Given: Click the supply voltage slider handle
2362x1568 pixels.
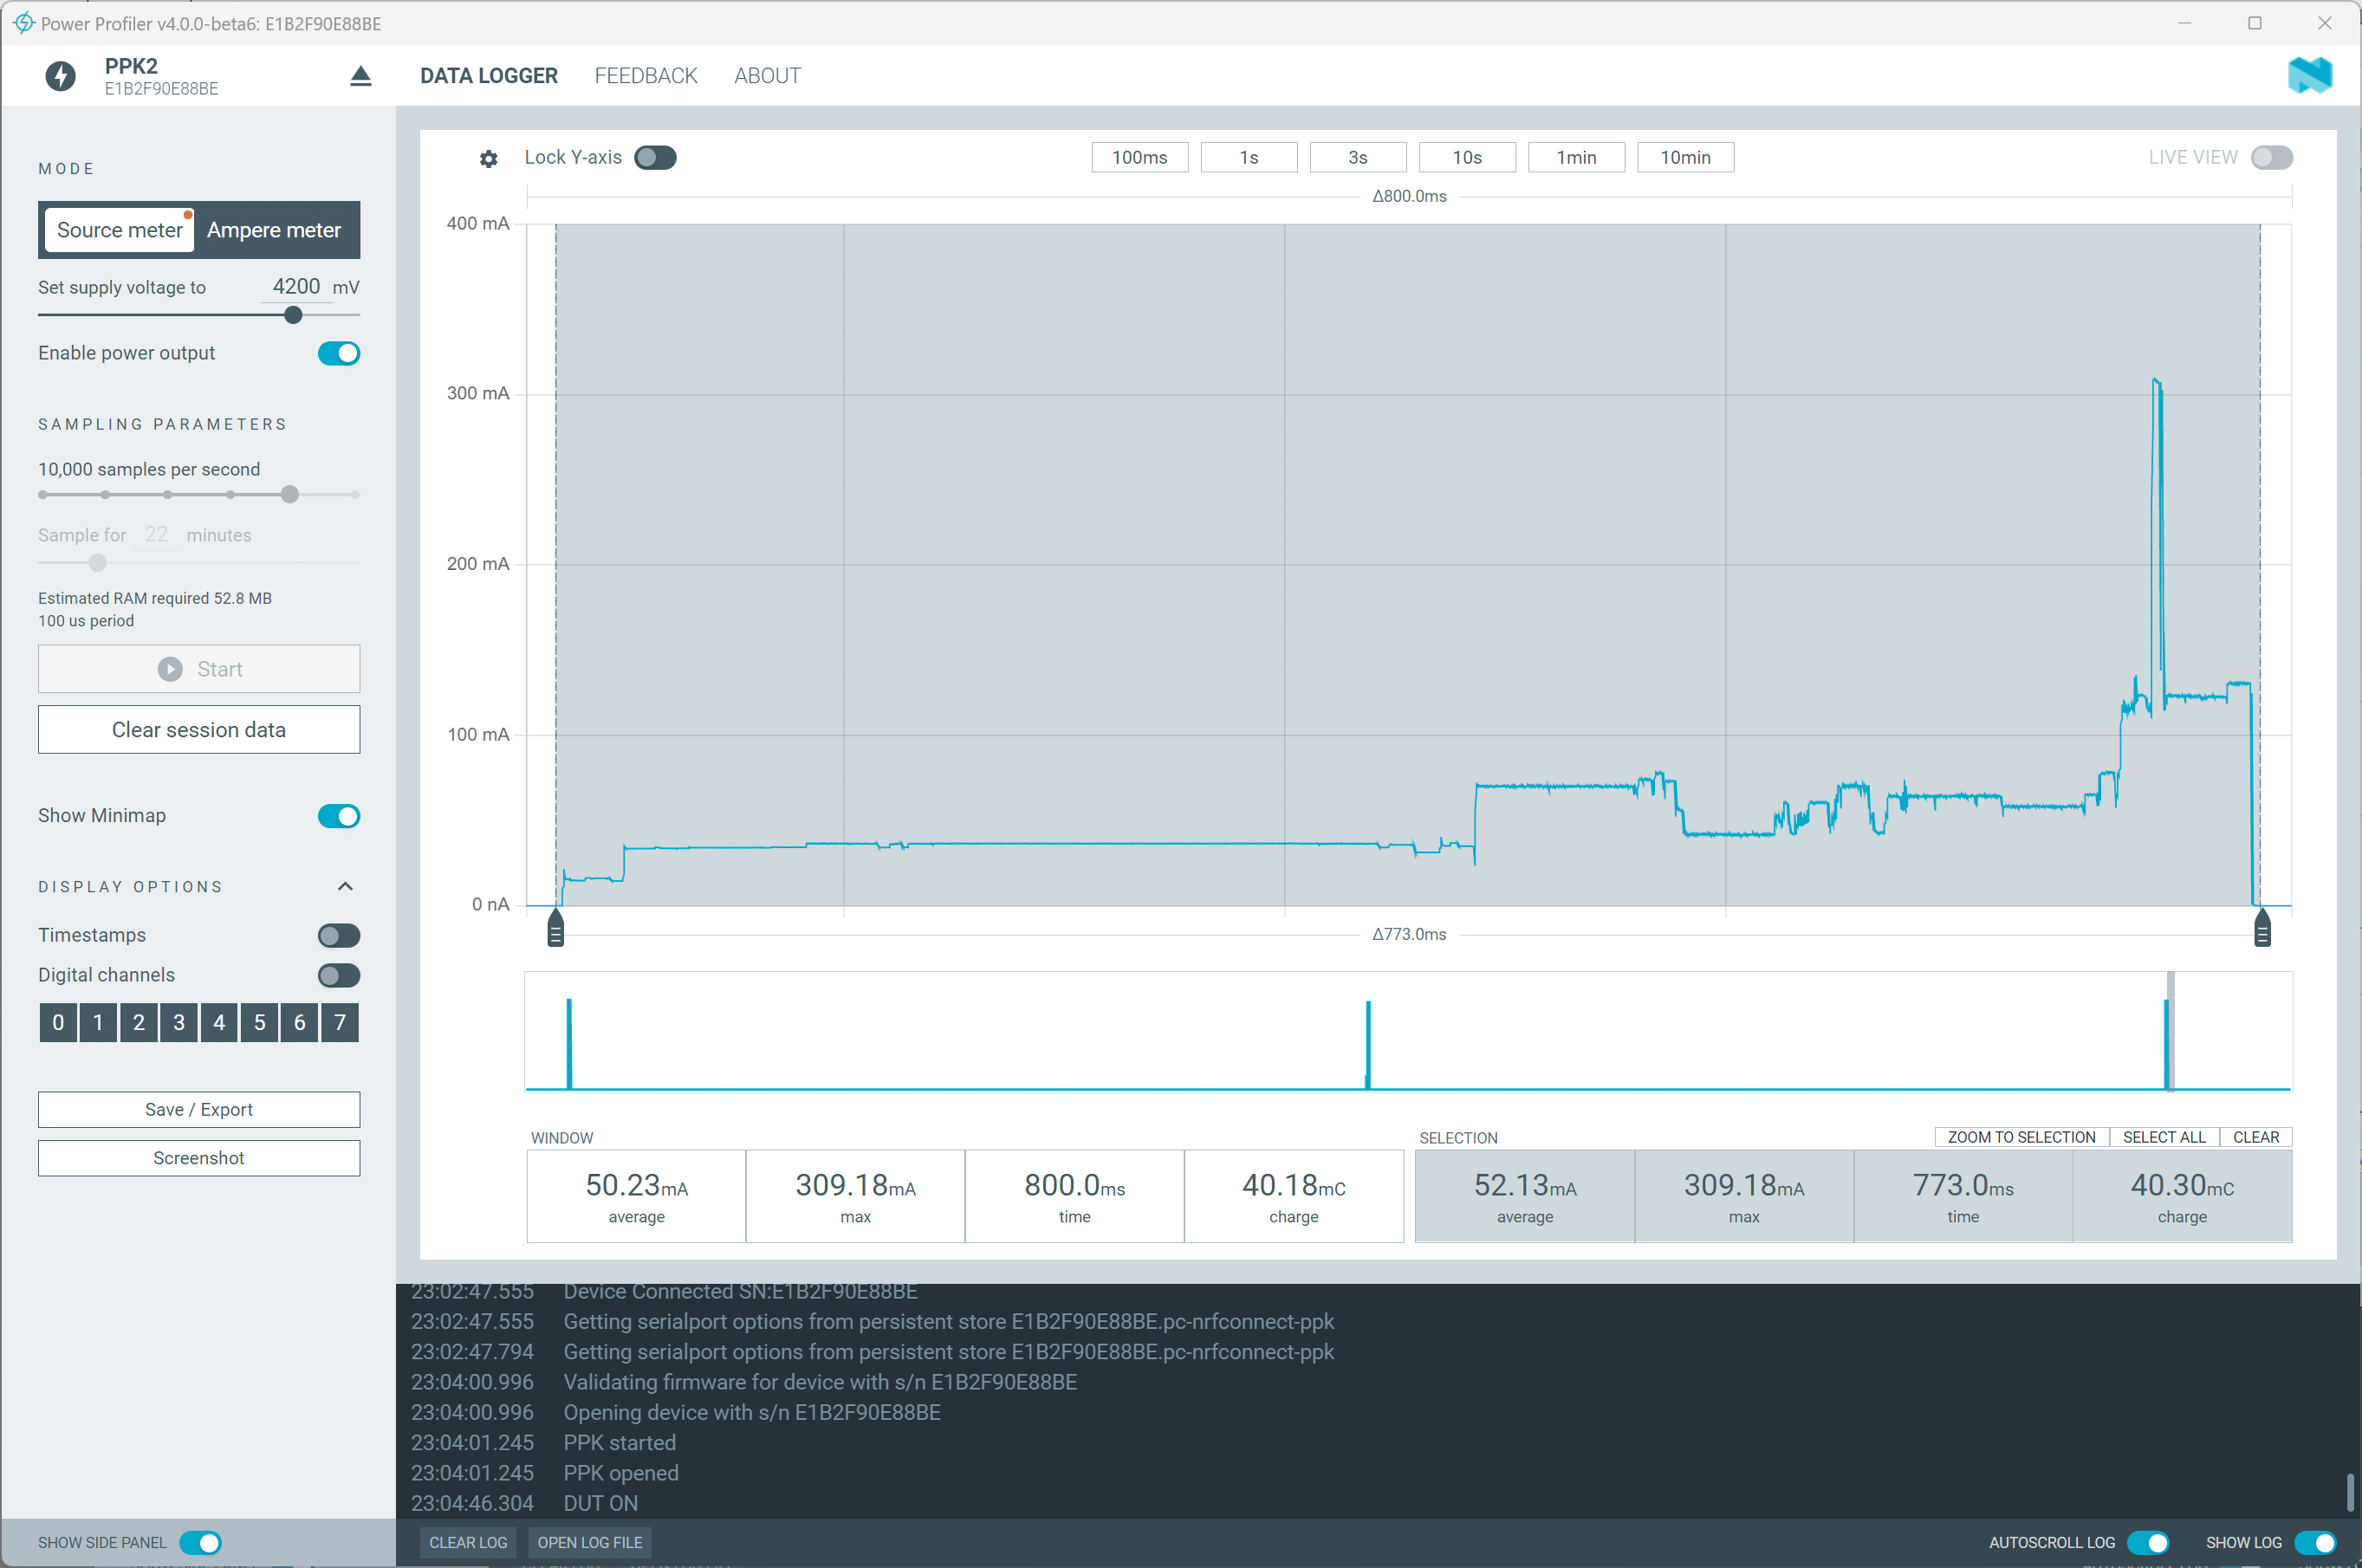Looking at the screenshot, I should click(293, 315).
